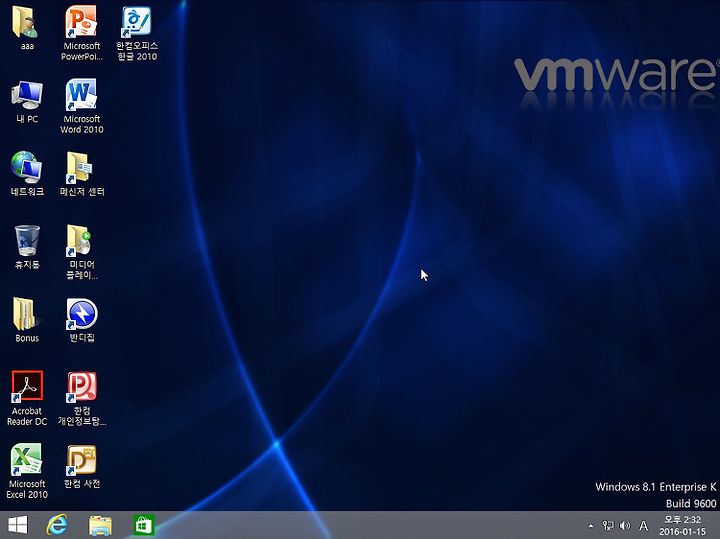Select the aaa user folder icon
This screenshot has height=539, width=720.
27,28
